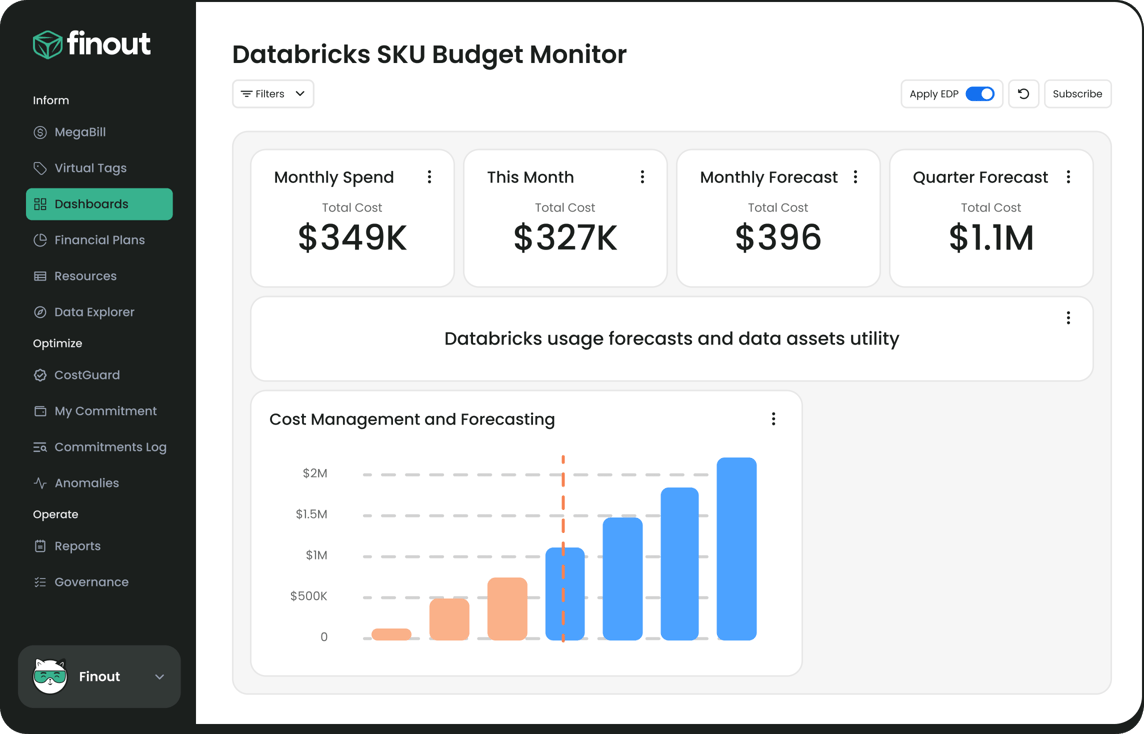Click the tallest orange bar in chart
1144x734 pixels.
[507, 609]
